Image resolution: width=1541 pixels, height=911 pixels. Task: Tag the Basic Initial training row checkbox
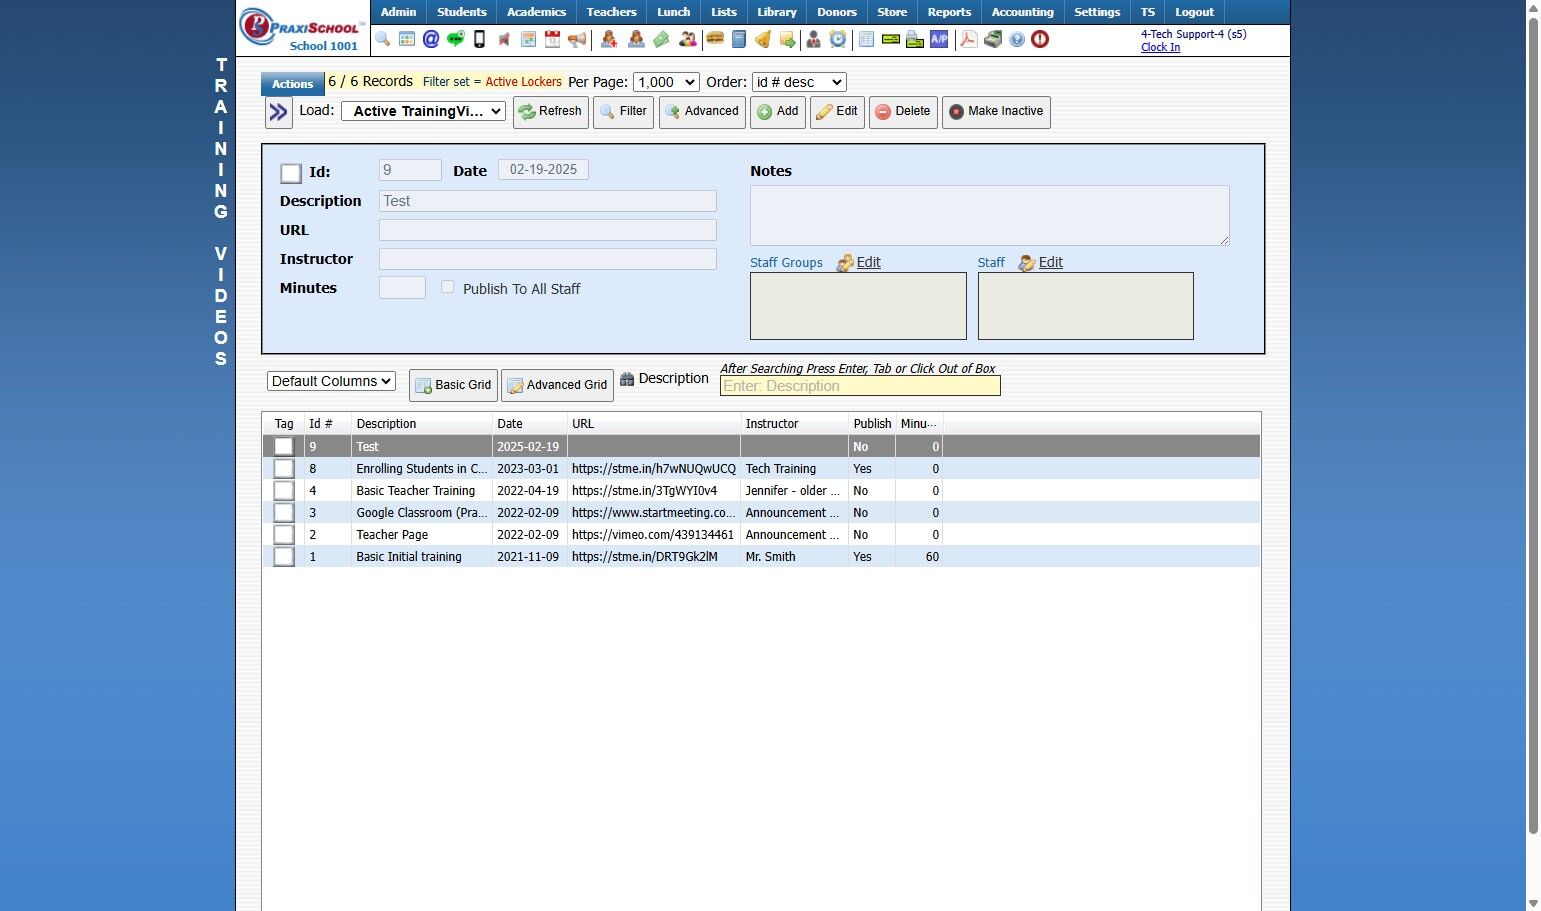[284, 556]
